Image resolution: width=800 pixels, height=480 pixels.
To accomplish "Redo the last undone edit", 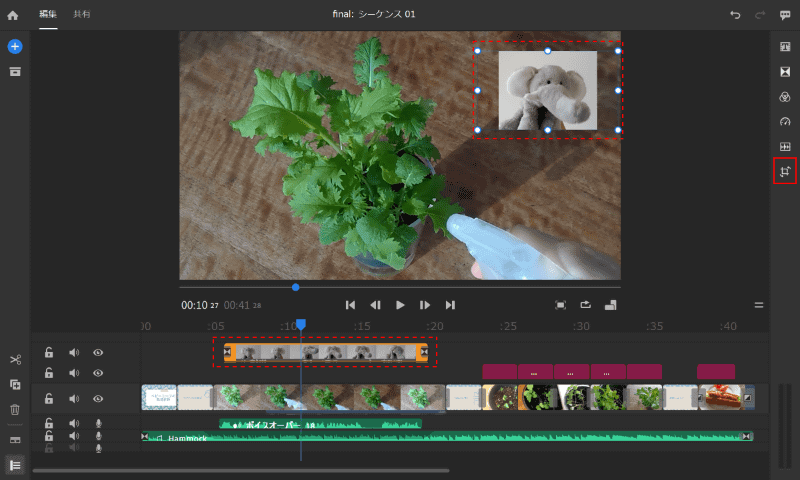I will point(760,15).
